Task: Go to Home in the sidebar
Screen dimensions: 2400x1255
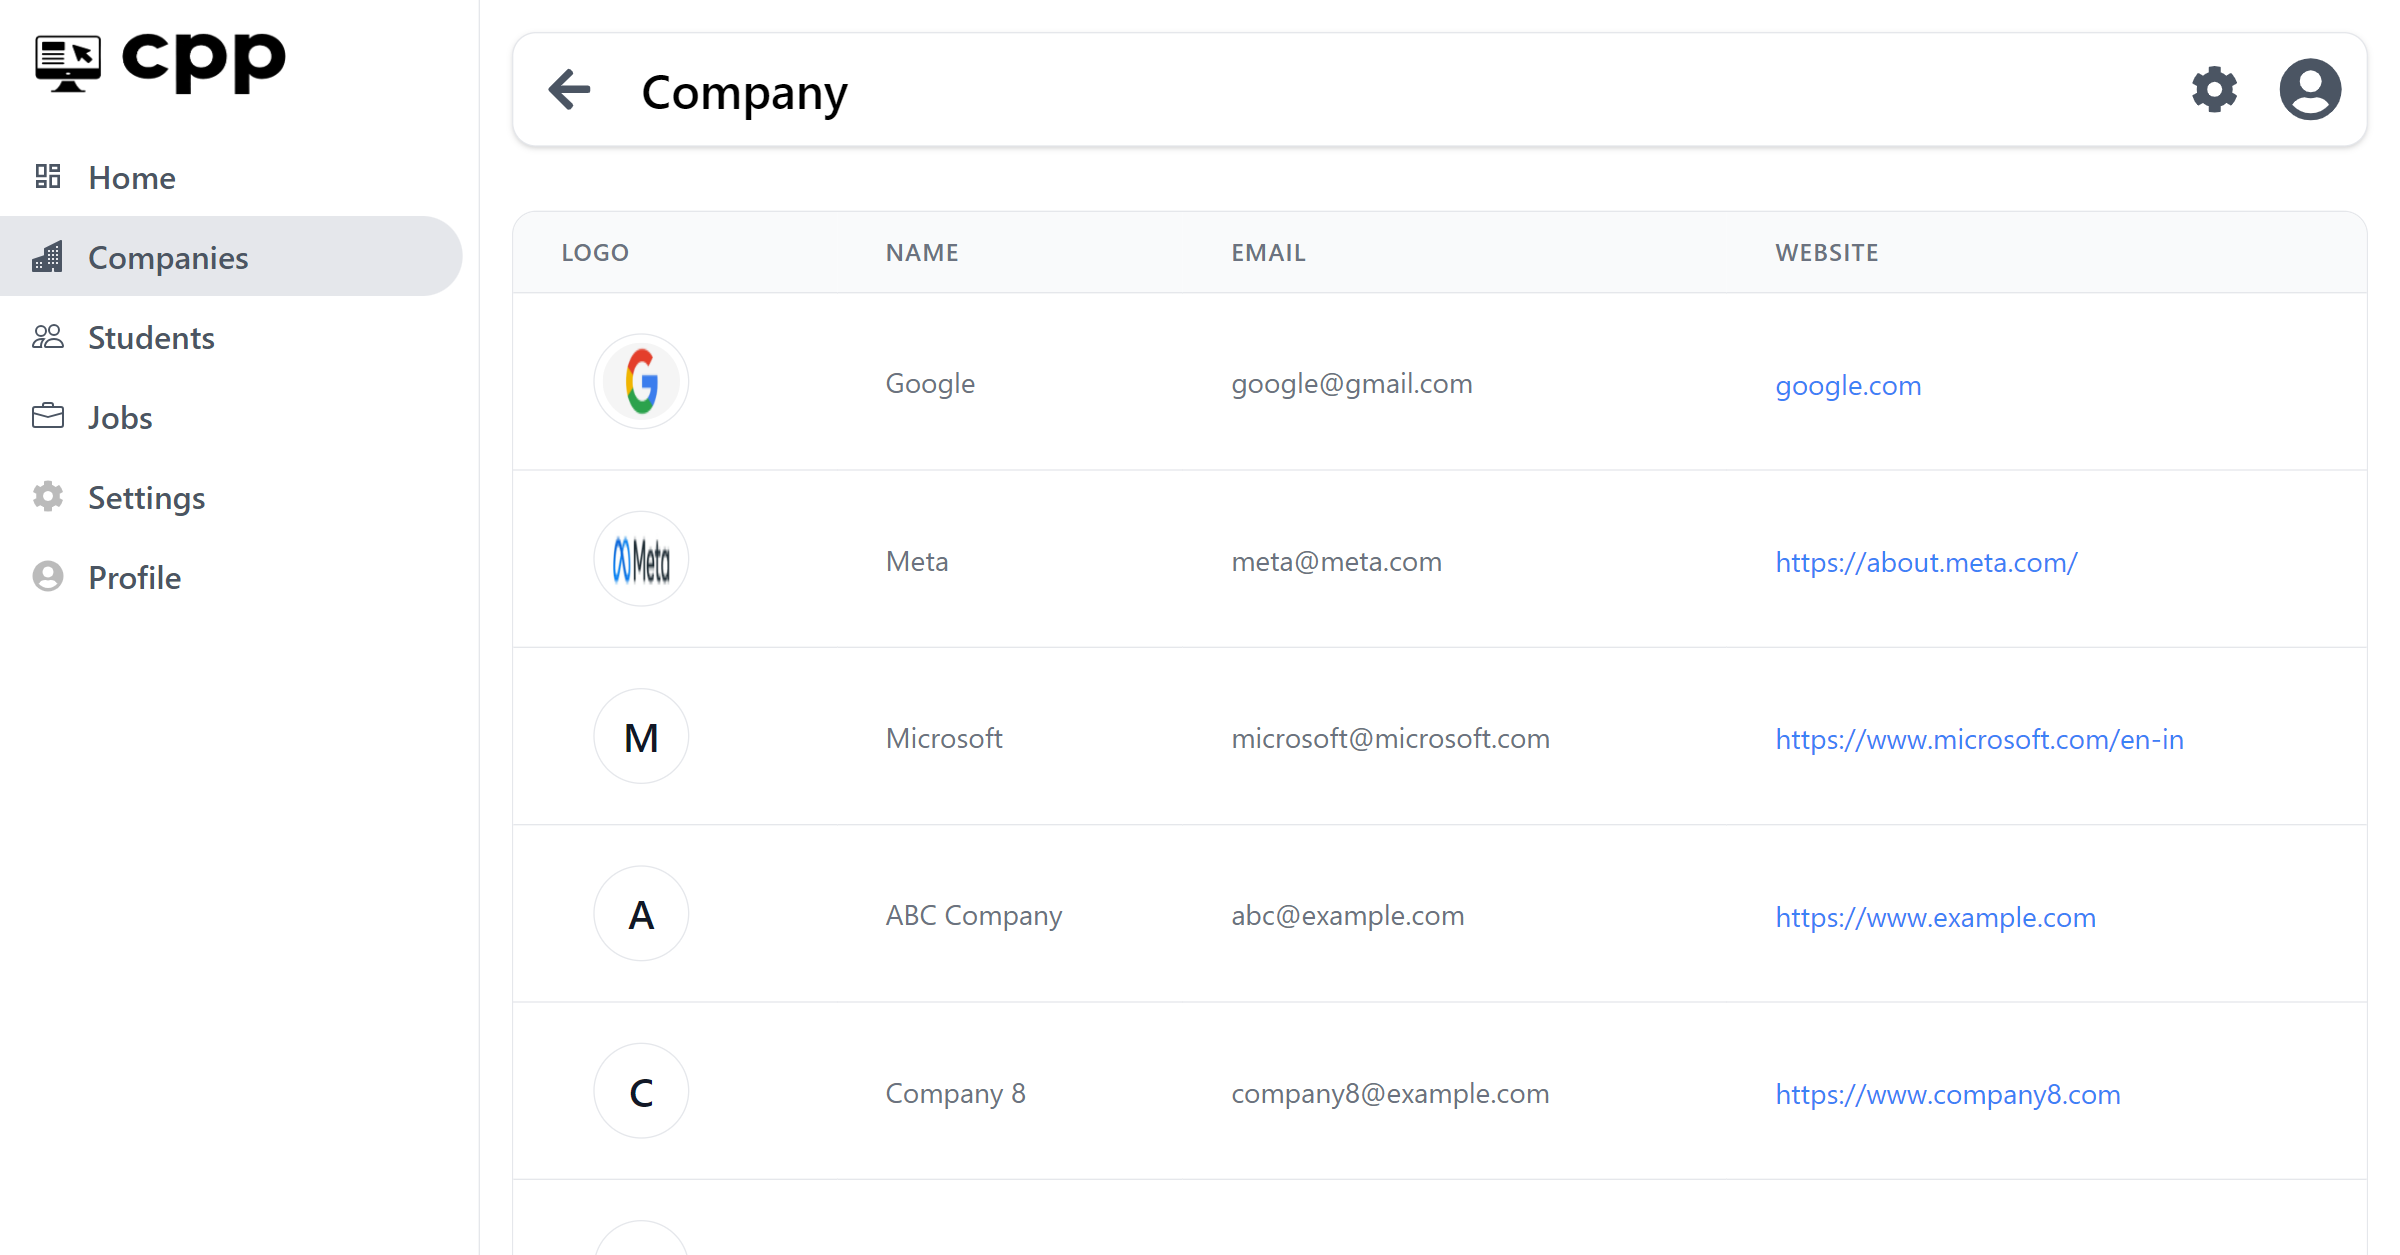Action: click(231, 177)
